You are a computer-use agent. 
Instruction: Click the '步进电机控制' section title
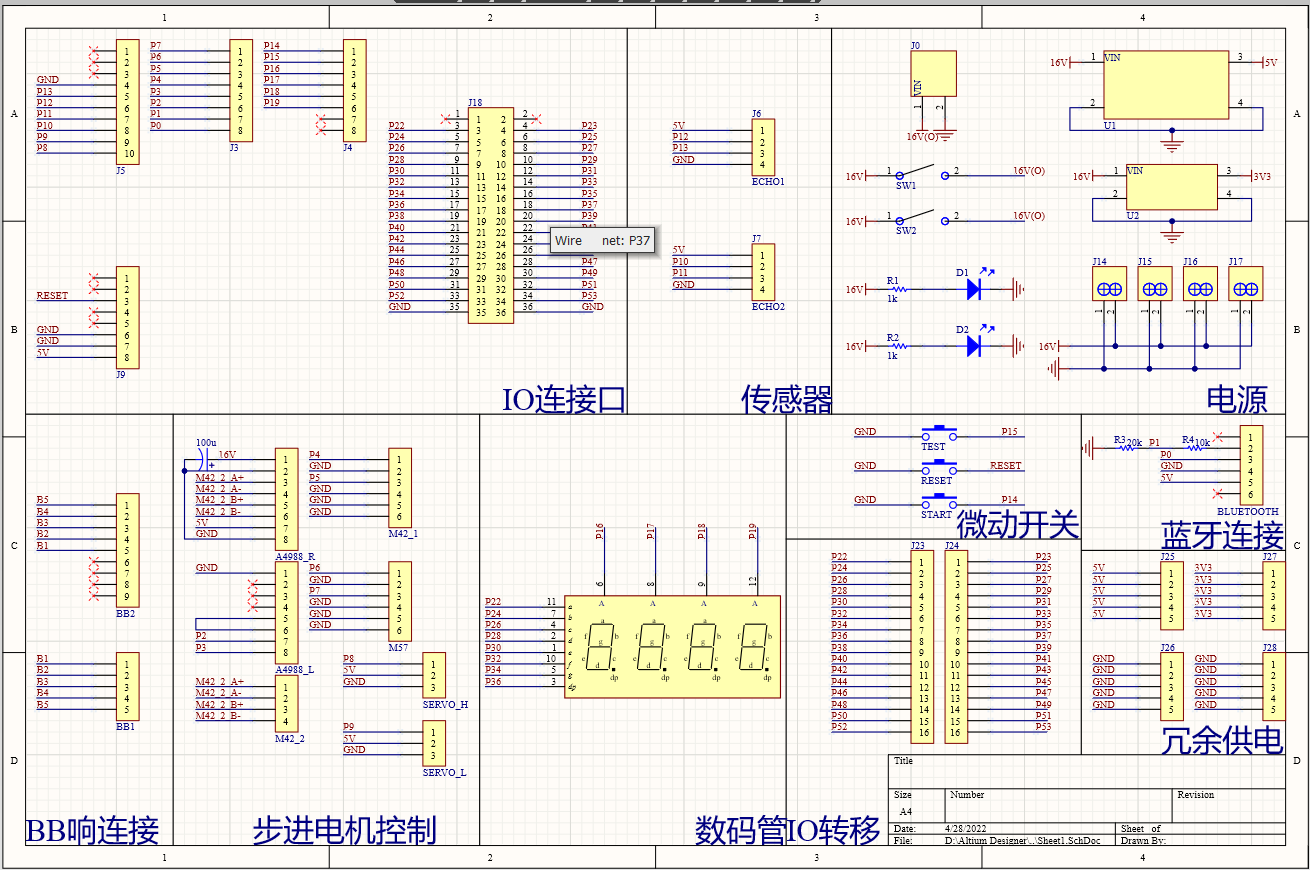(344, 831)
